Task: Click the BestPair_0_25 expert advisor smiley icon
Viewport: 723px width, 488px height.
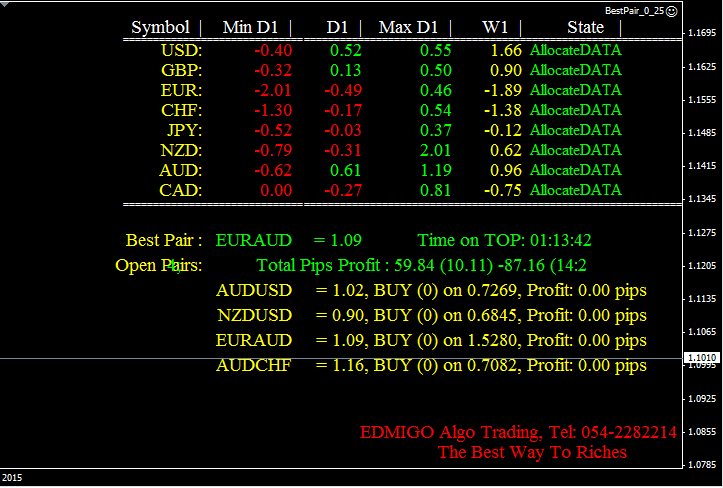Action: point(672,11)
